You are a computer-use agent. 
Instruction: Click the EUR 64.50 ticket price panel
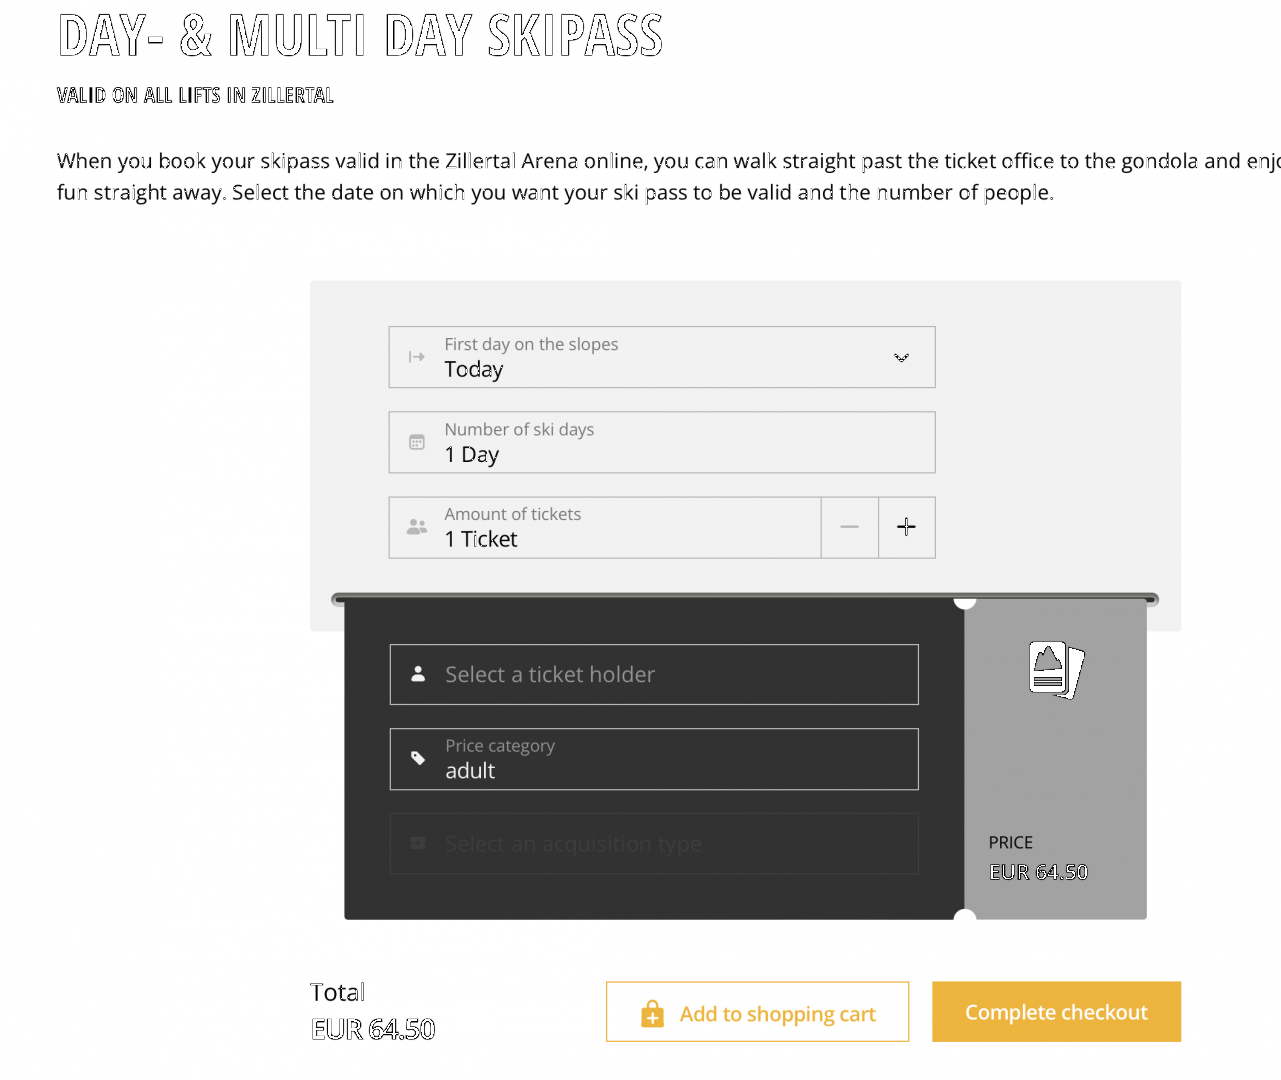tap(1055, 759)
